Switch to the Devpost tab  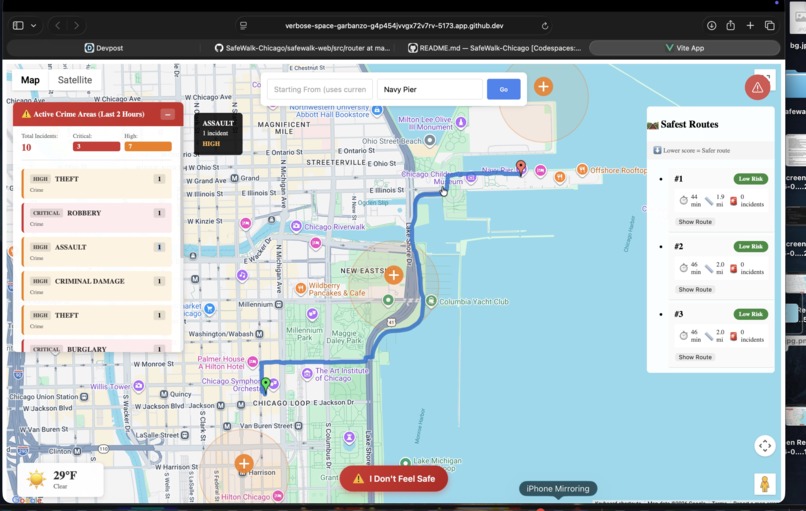pos(103,48)
